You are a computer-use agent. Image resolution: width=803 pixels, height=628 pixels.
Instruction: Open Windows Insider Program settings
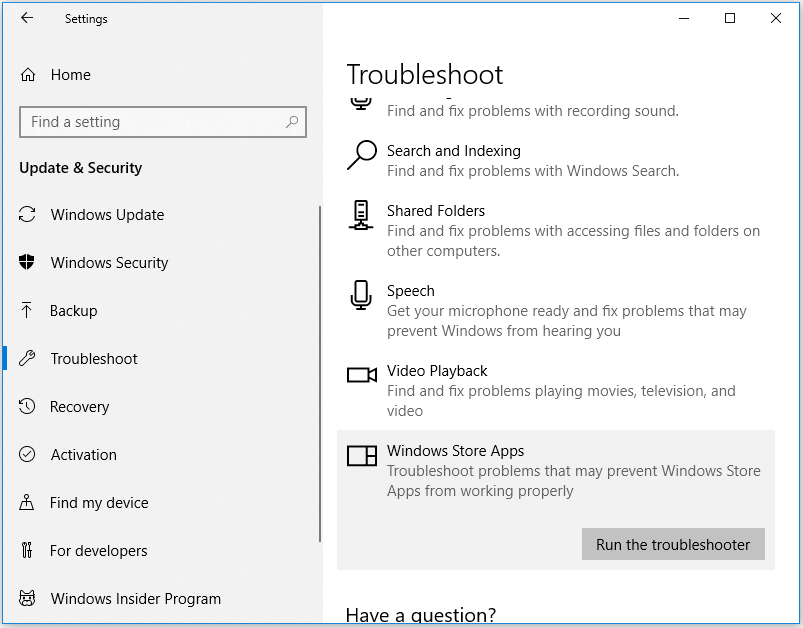click(136, 599)
